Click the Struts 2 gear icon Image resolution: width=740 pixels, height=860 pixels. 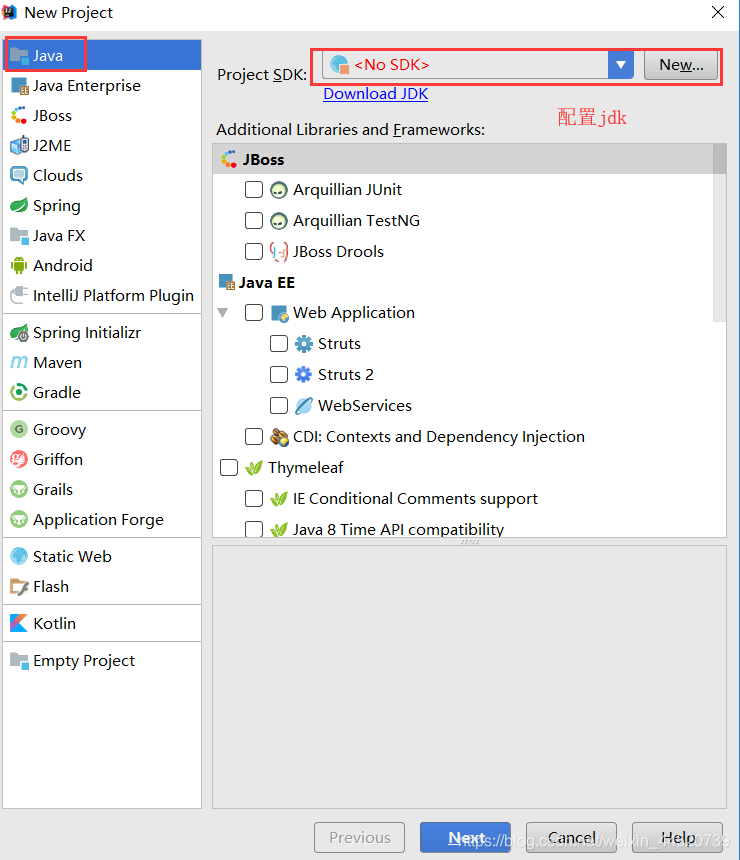[x=303, y=375]
